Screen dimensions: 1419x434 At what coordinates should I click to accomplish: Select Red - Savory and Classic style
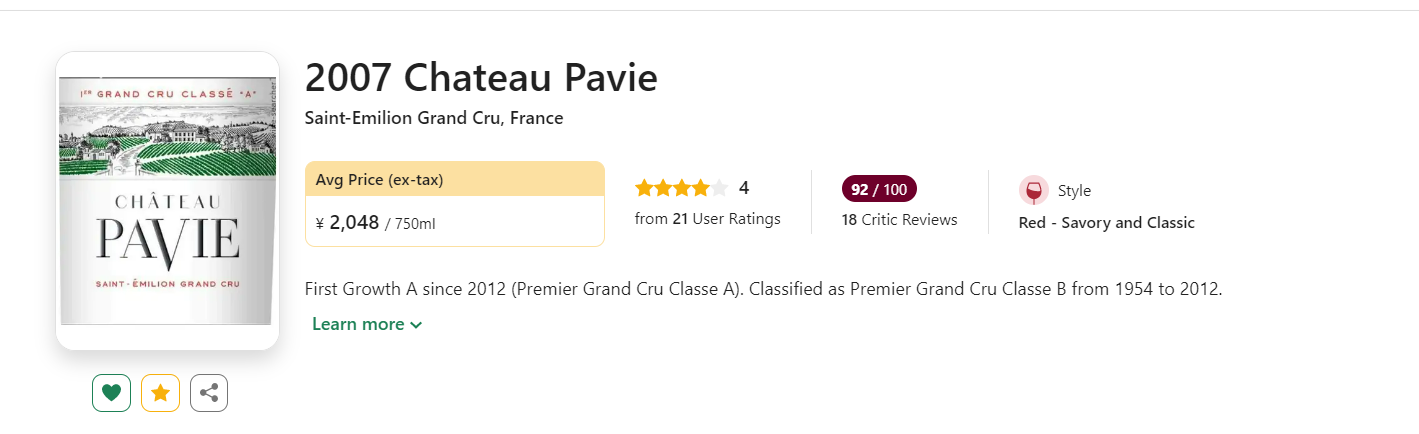[1106, 223]
